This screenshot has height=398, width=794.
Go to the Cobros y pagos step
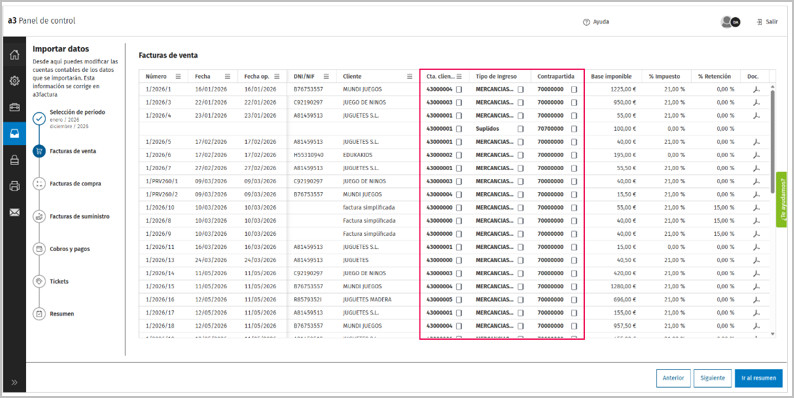tap(69, 249)
